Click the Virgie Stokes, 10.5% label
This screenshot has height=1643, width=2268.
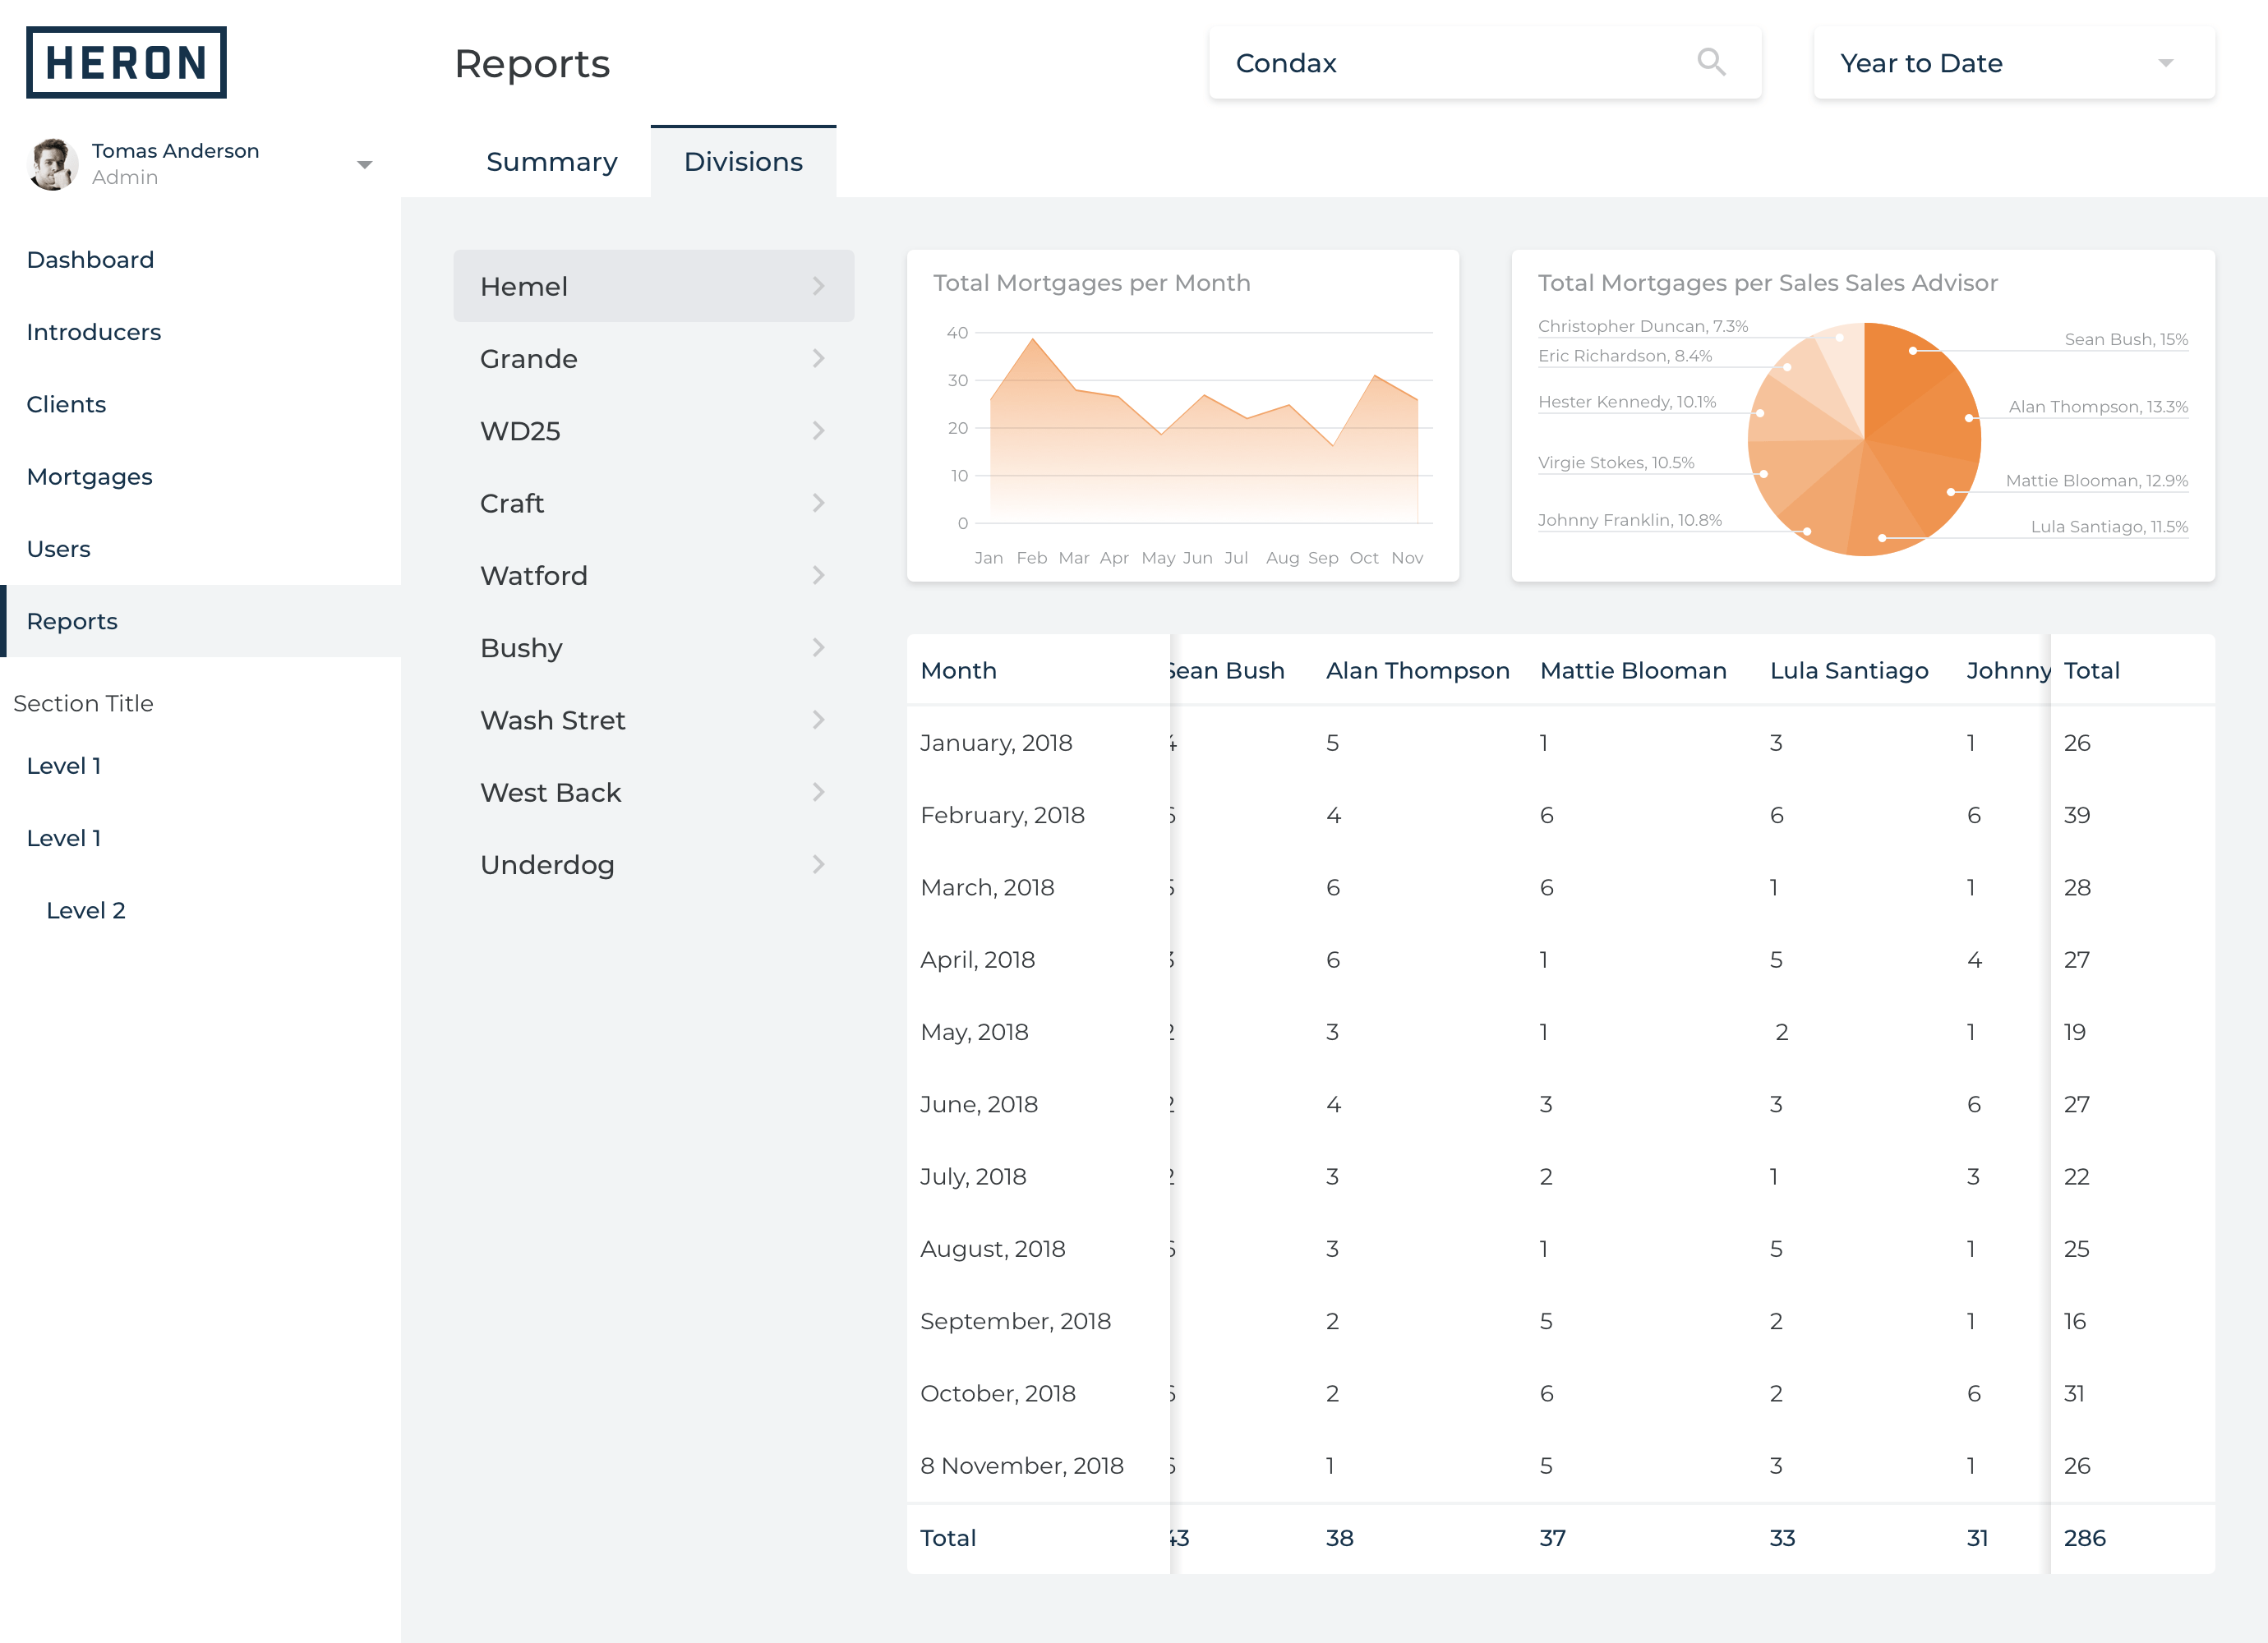[1616, 462]
